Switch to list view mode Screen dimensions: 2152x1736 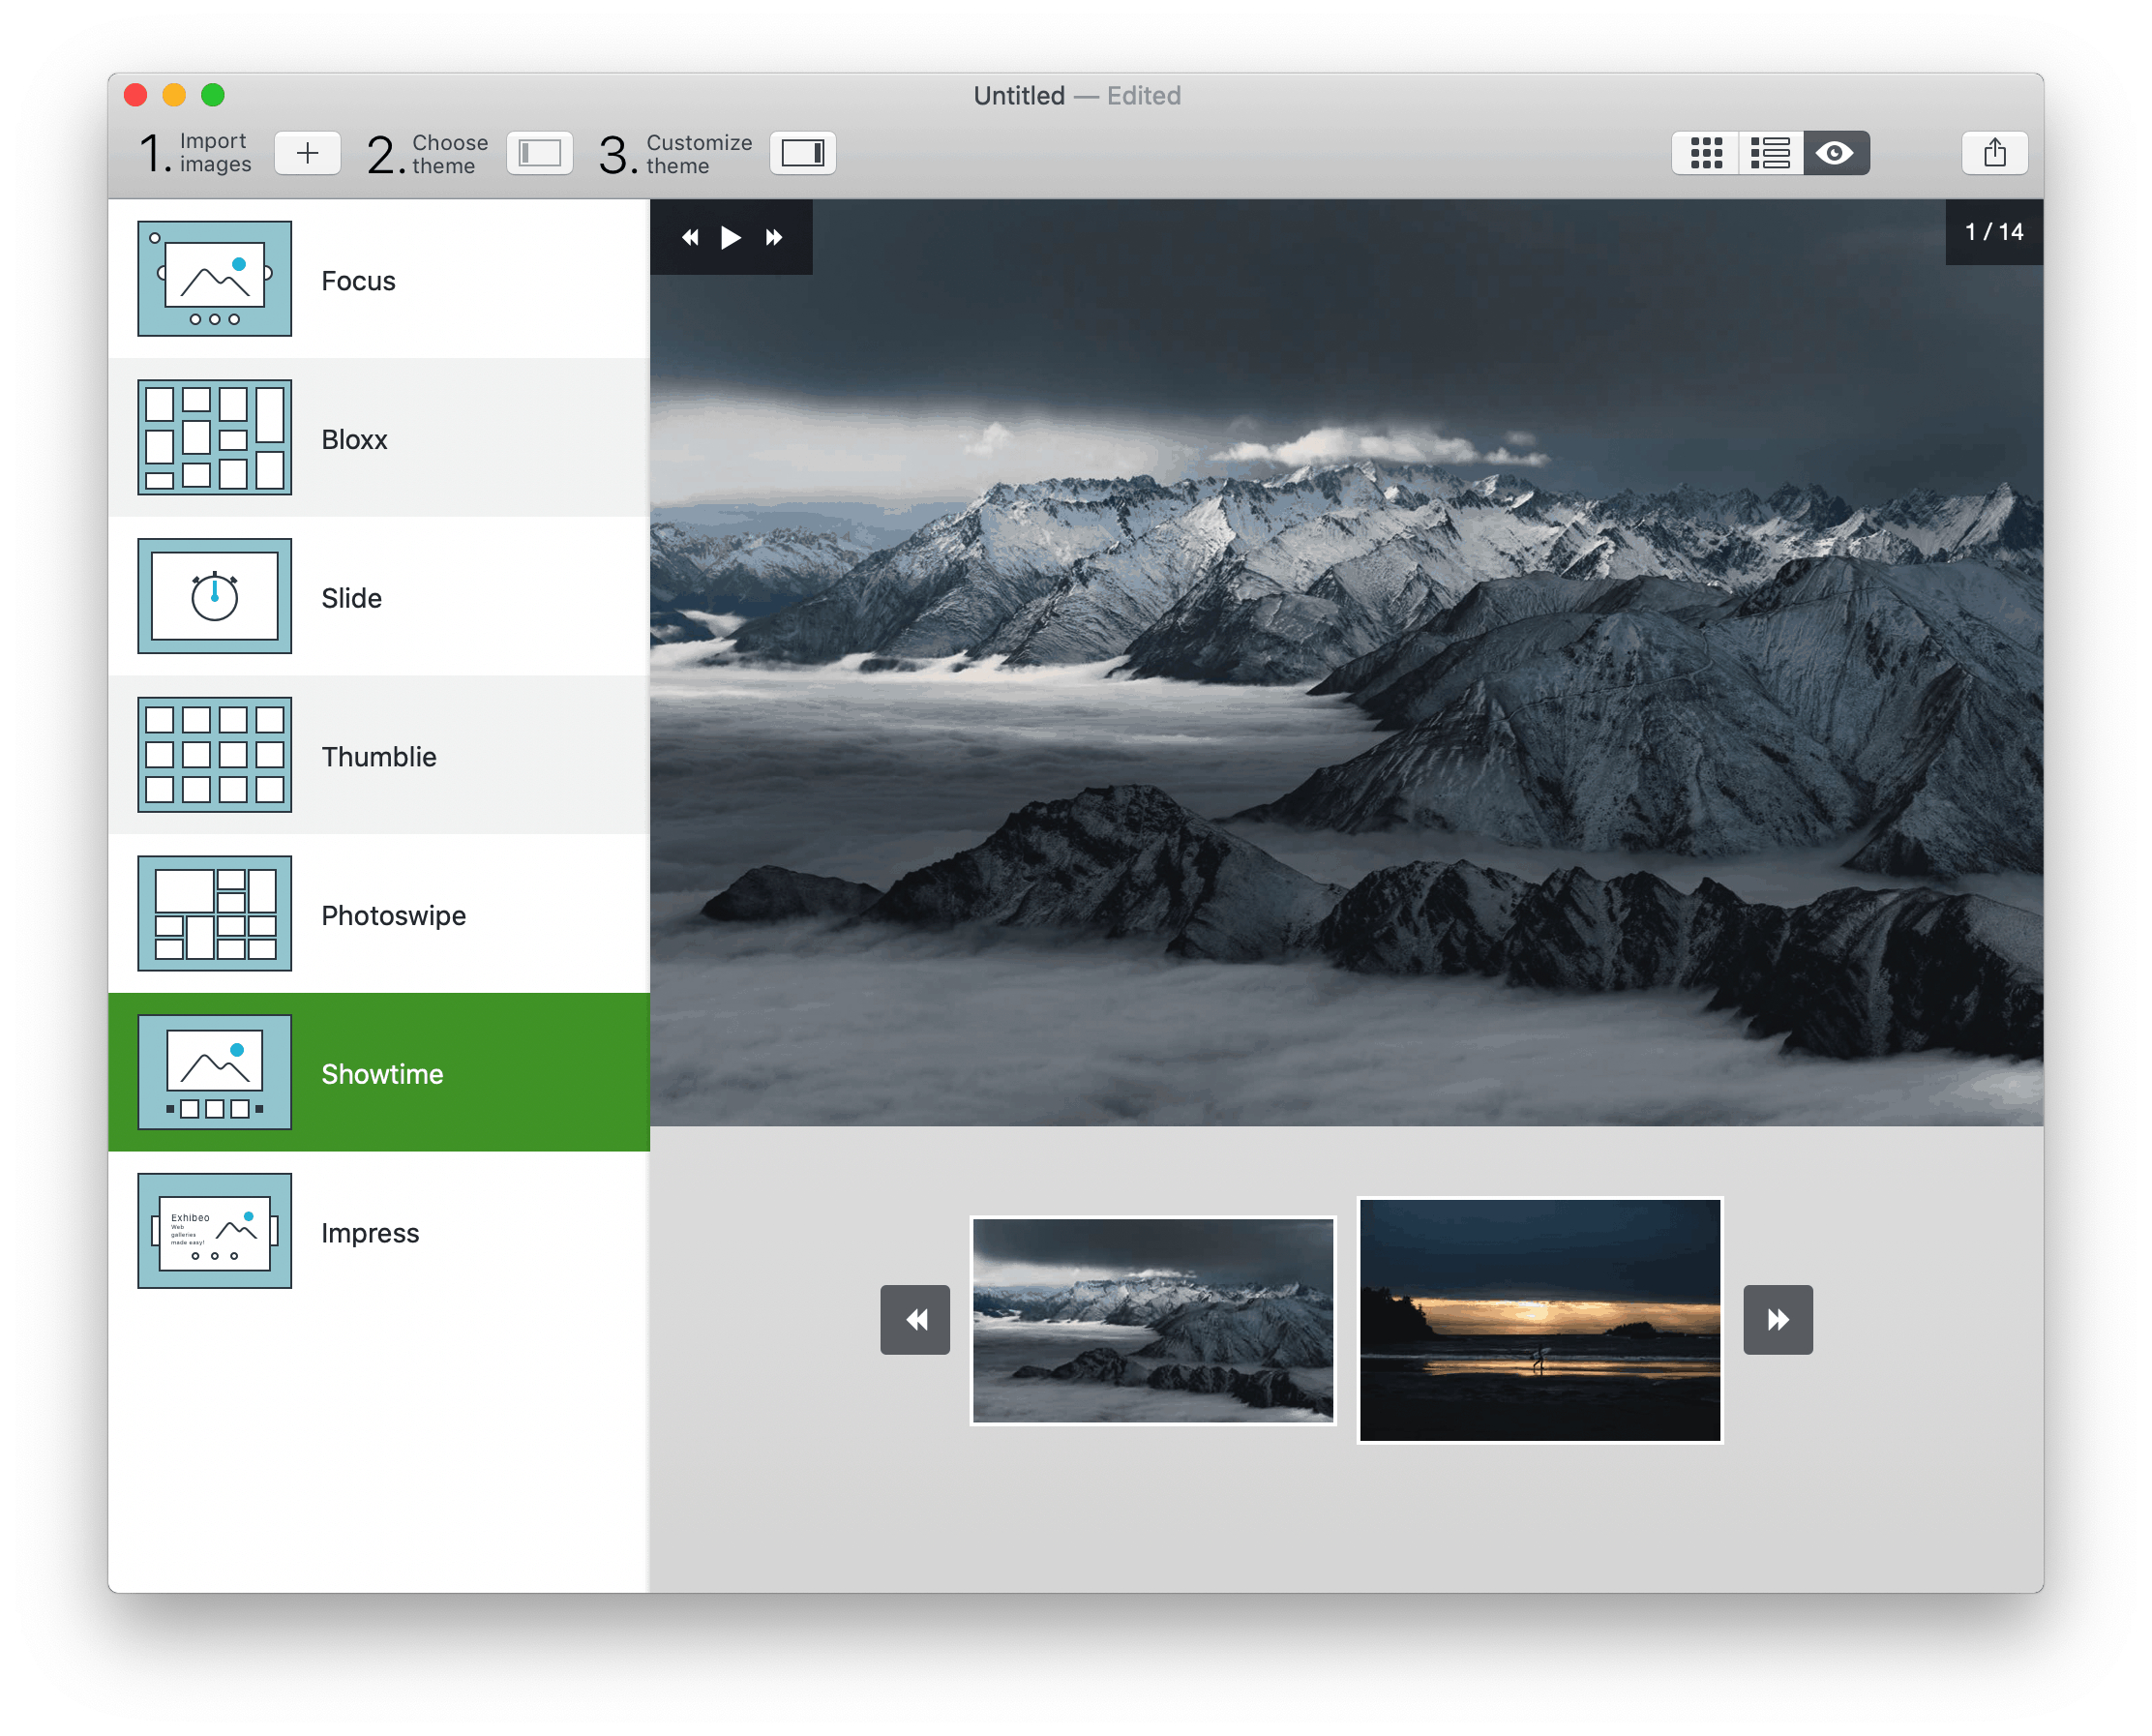pyautogui.click(x=1769, y=153)
